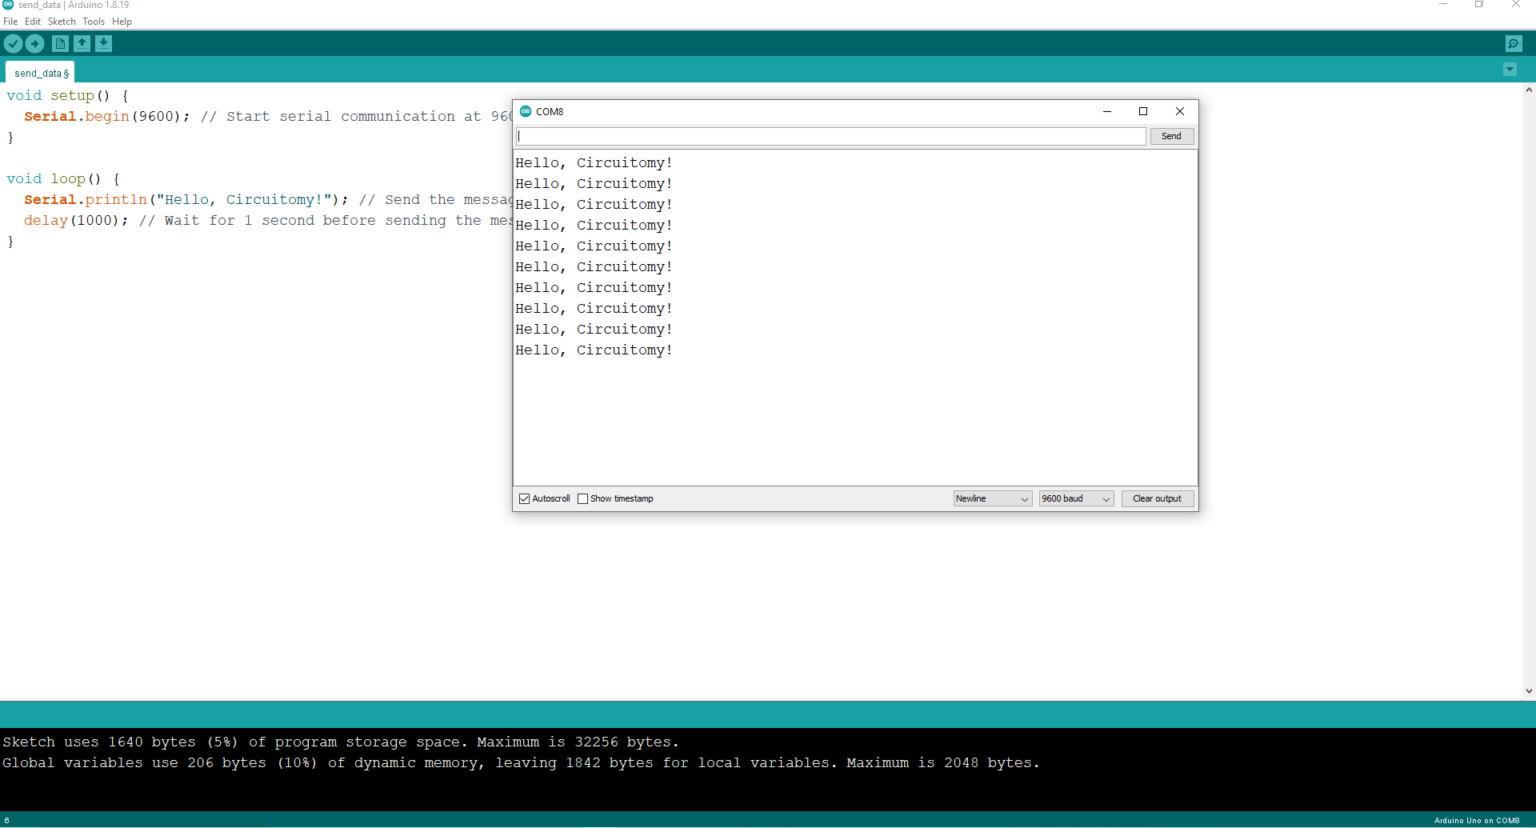Click the Serial Monitor message input field
Screen dimensions: 1536x828
coord(830,136)
